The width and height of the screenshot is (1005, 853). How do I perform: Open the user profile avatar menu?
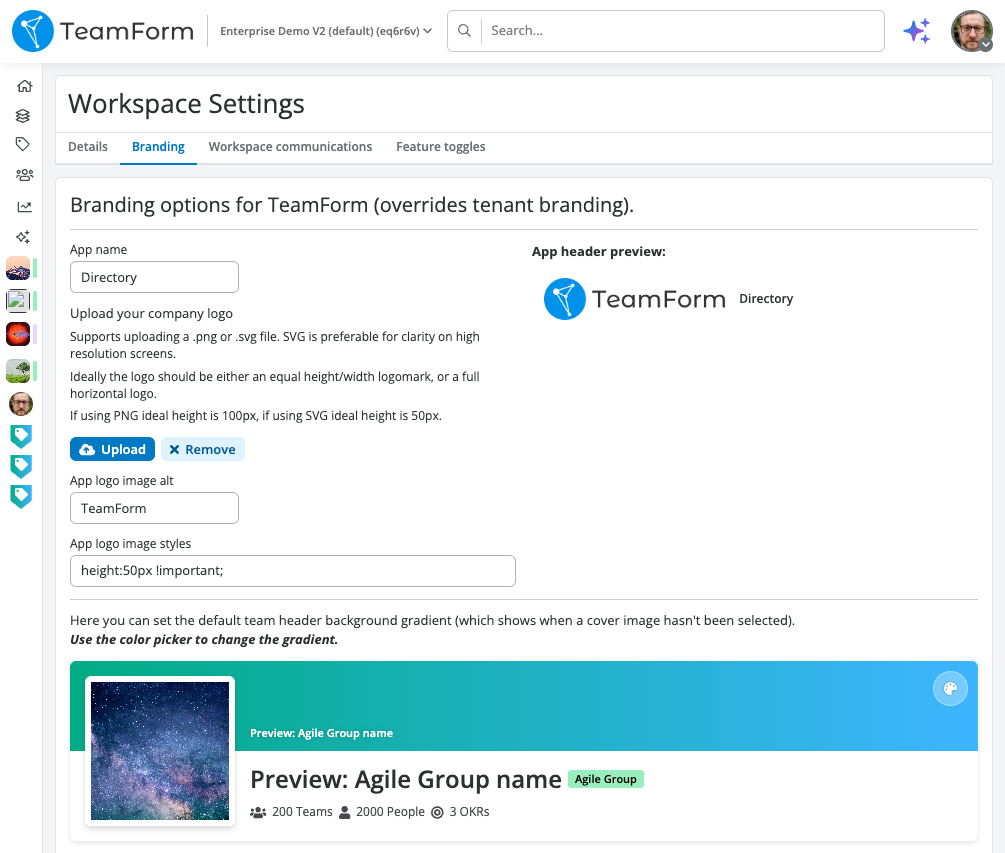click(x=972, y=31)
